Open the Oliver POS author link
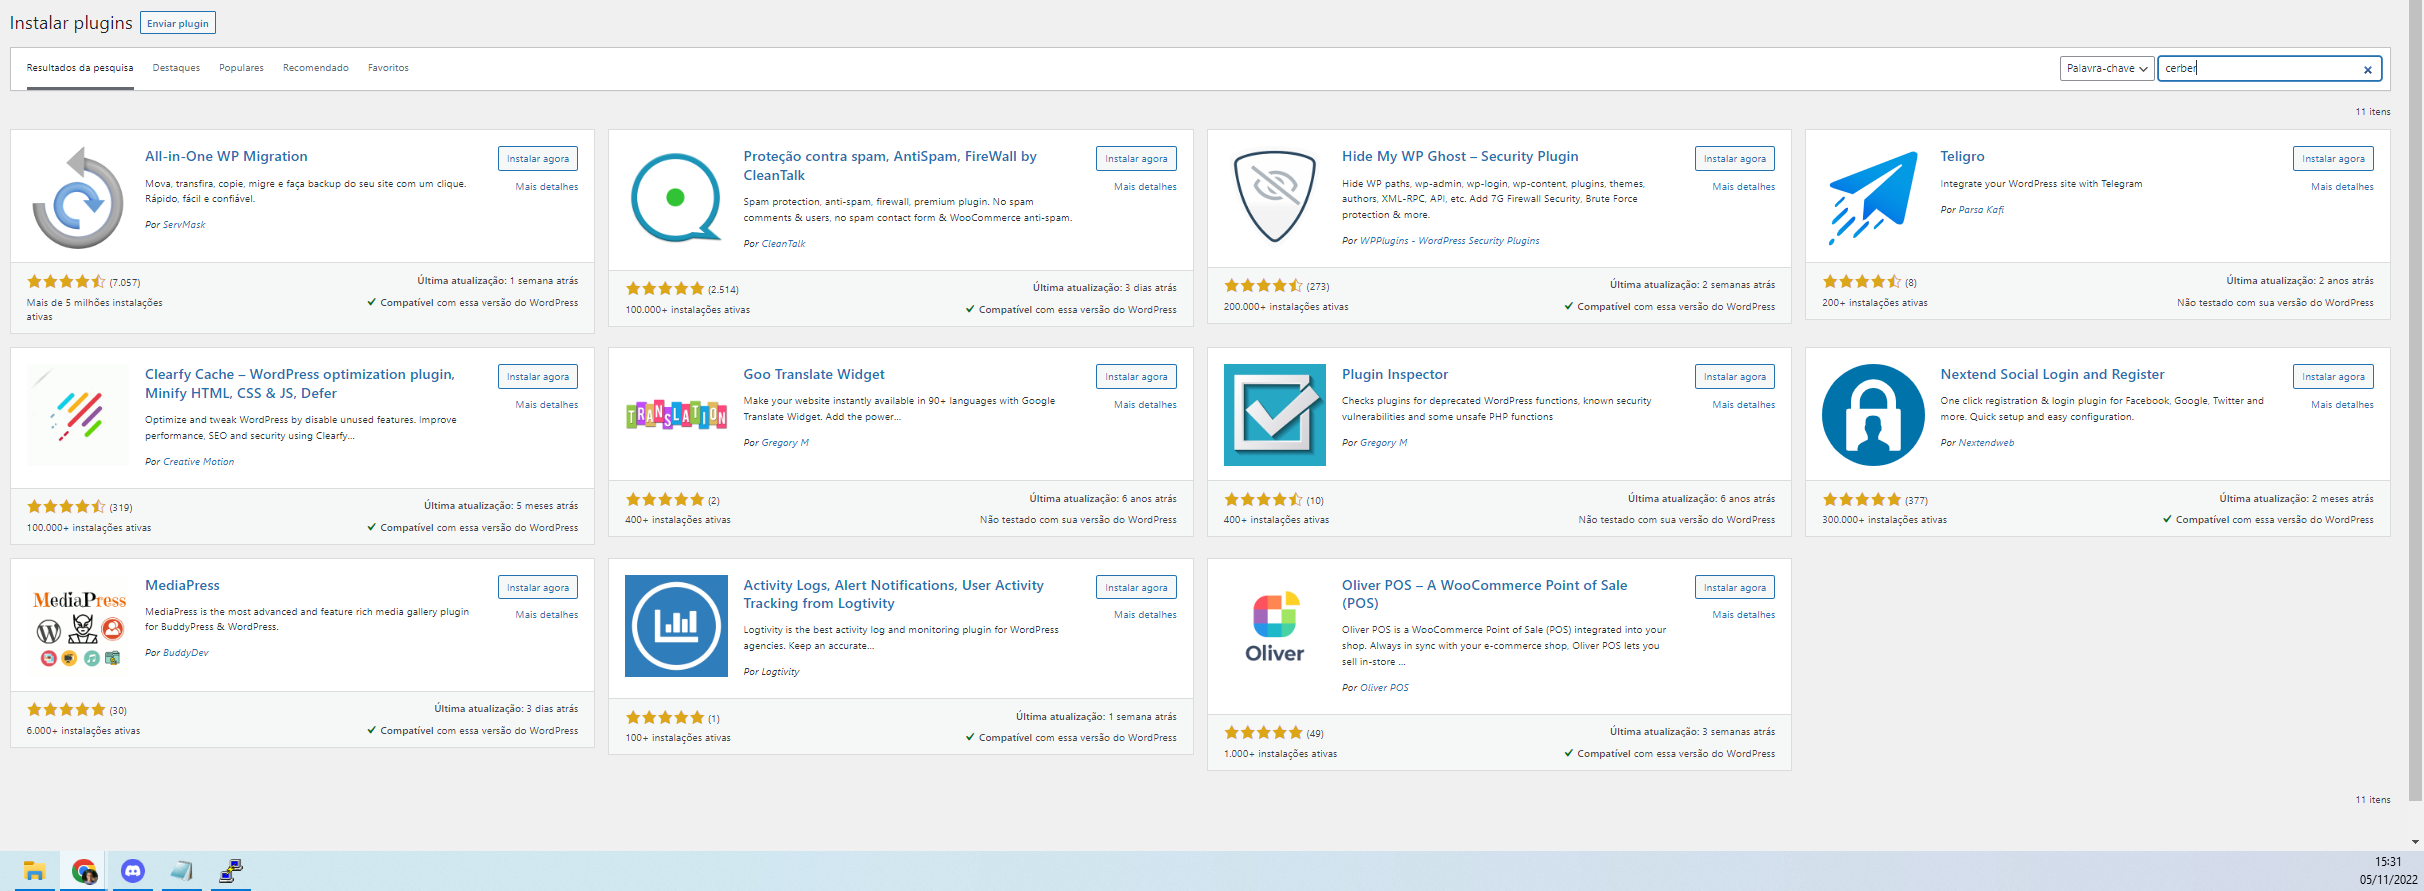 (x=1384, y=688)
